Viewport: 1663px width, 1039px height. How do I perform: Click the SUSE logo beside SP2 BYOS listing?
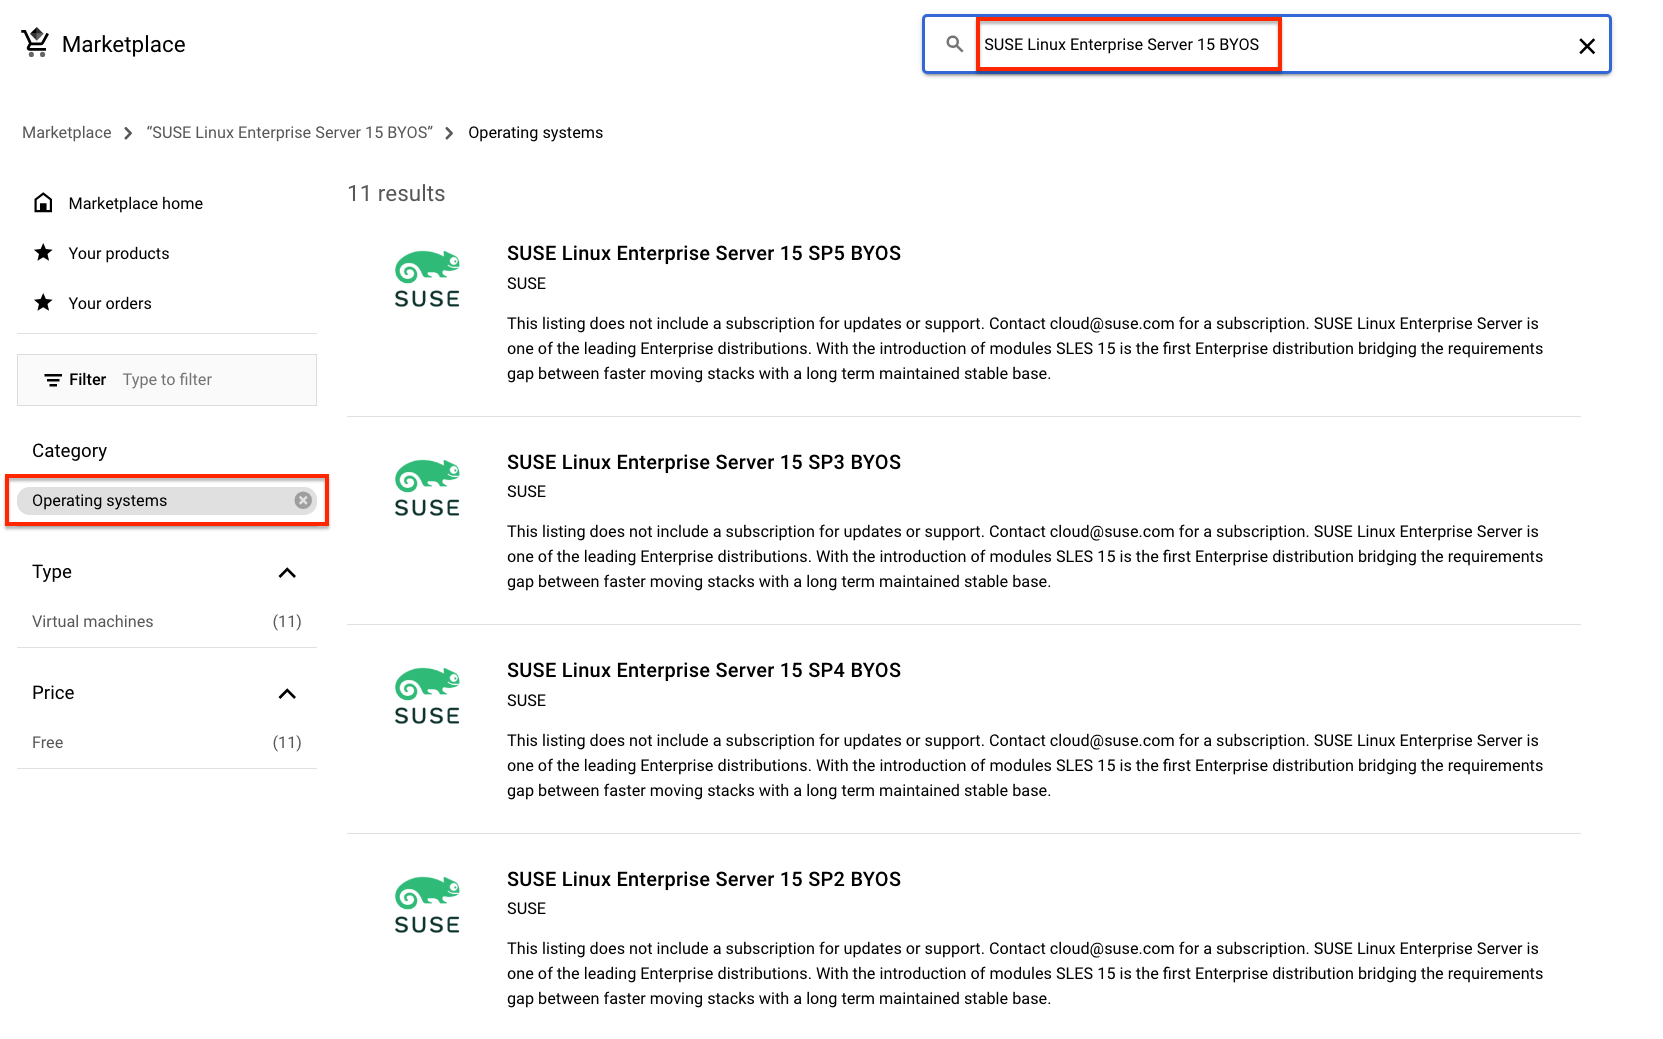pyautogui.click(x=427, y=904)
